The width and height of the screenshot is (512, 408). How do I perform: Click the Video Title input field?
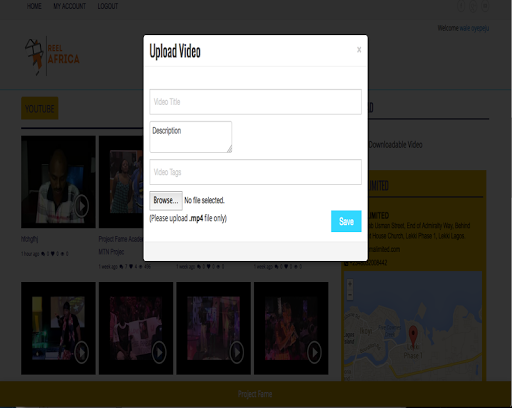click(255, 102)
